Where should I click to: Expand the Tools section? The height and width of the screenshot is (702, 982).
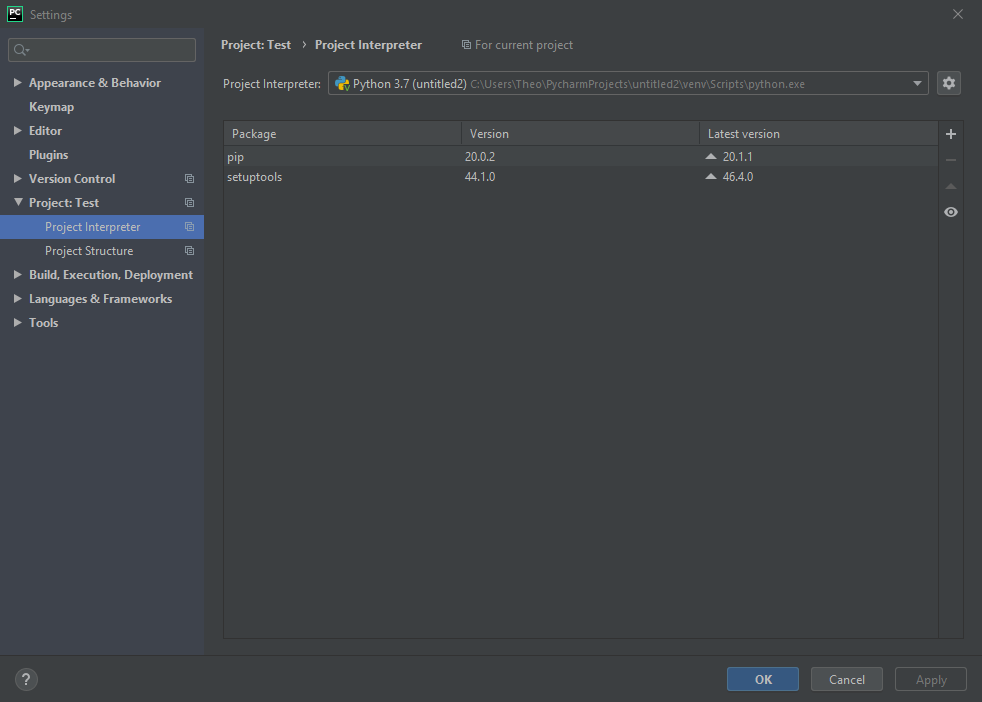[x=18, y=323]
